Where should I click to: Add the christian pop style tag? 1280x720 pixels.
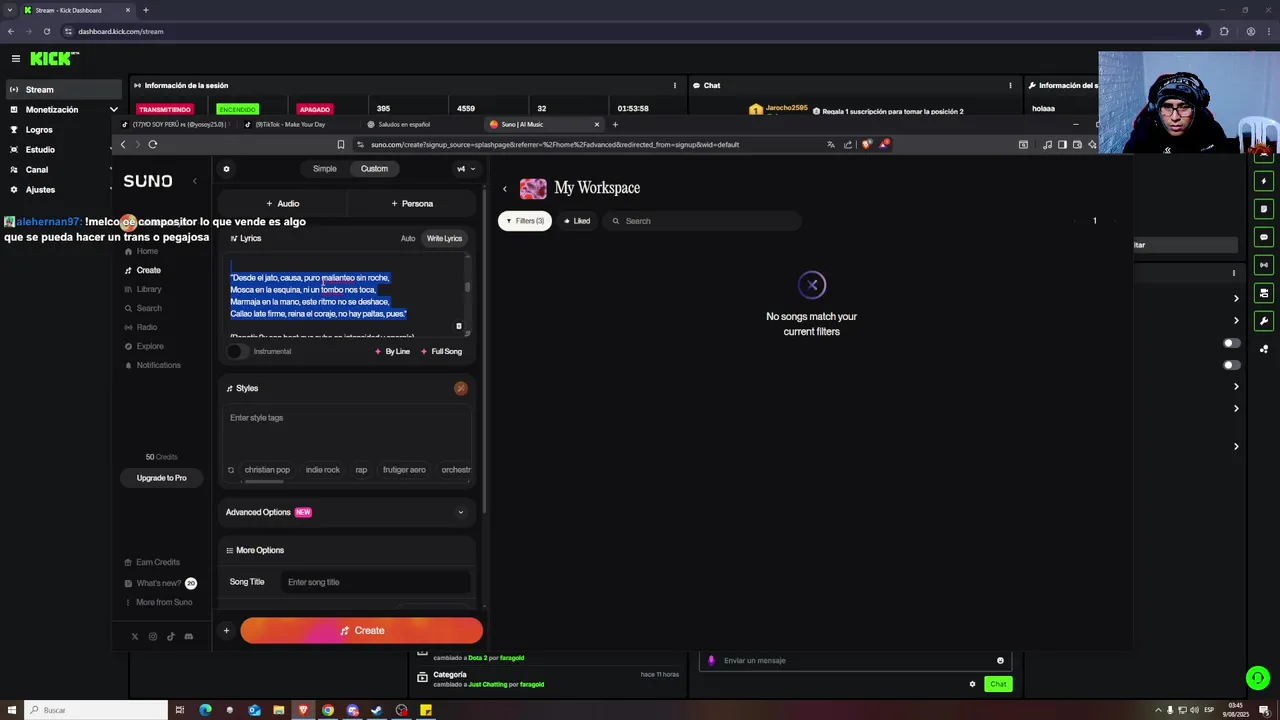[x=267, y=470]
